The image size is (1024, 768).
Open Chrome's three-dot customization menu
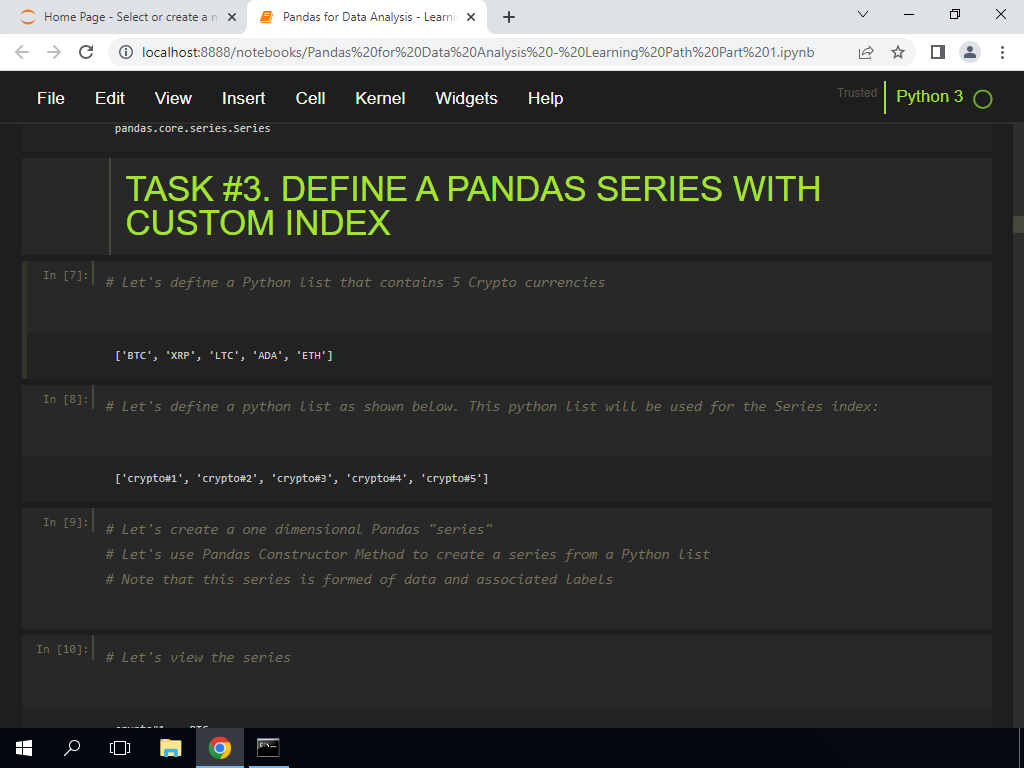point(1003,51)
